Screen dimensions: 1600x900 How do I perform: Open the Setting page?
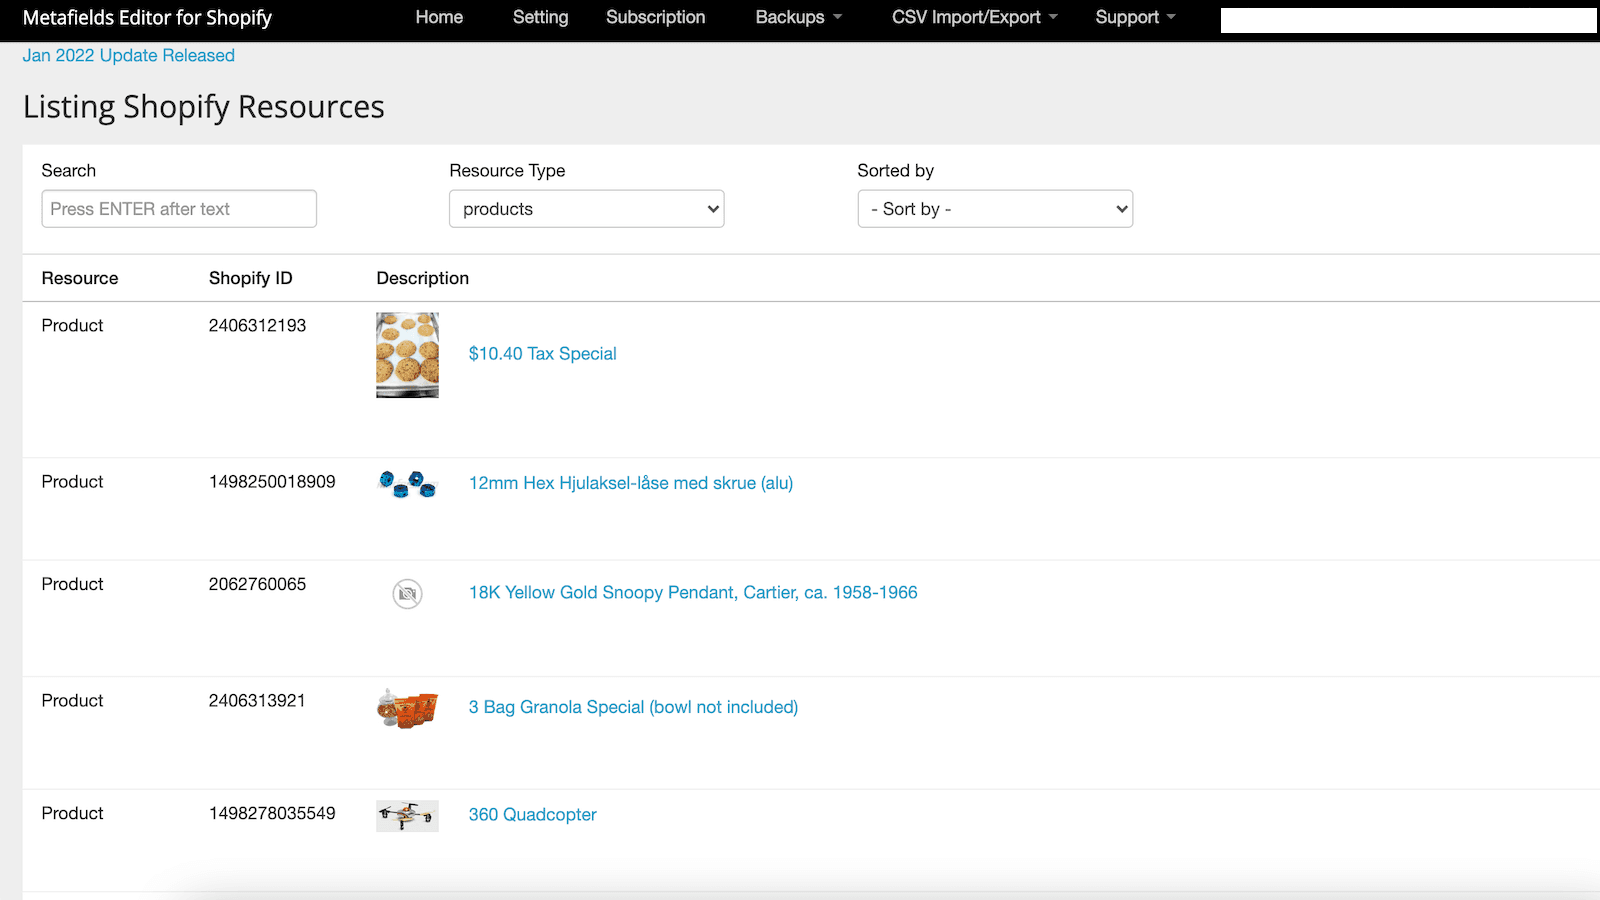(540, 17)
